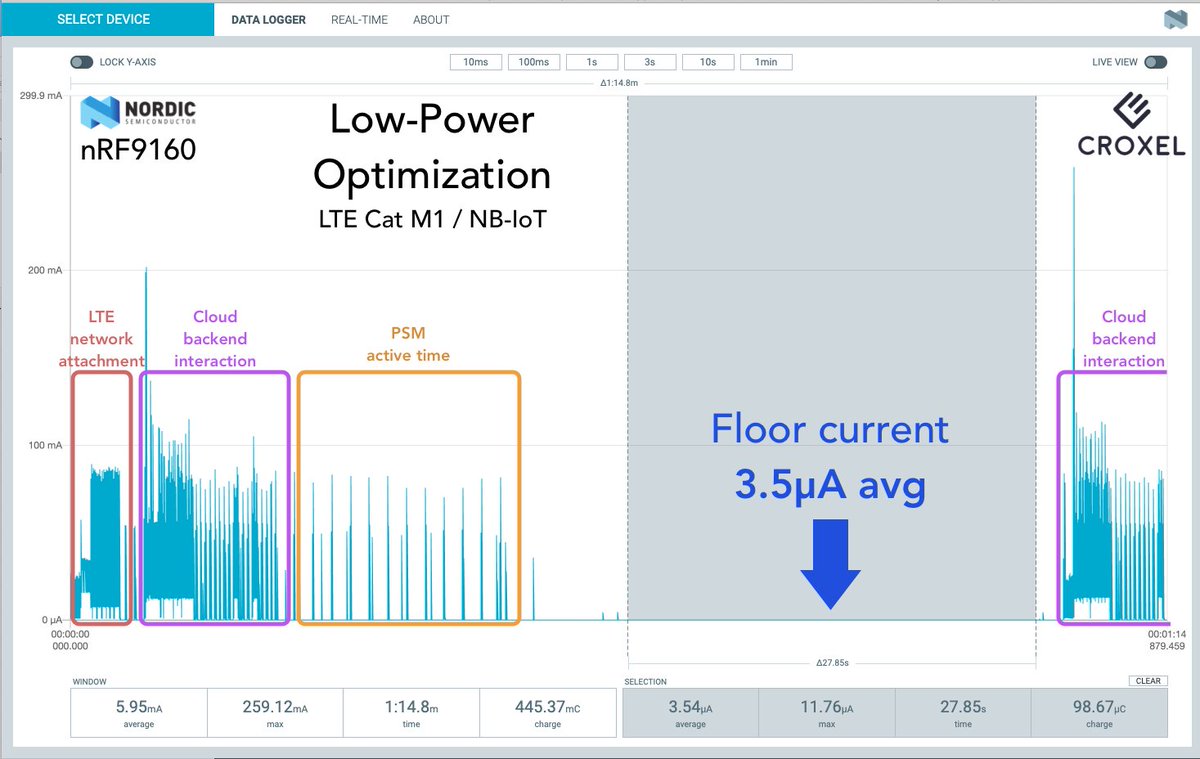The height and width of the screenshot is (759, 1200).
Task: Set window to 3s
Action: click(650, 62)
